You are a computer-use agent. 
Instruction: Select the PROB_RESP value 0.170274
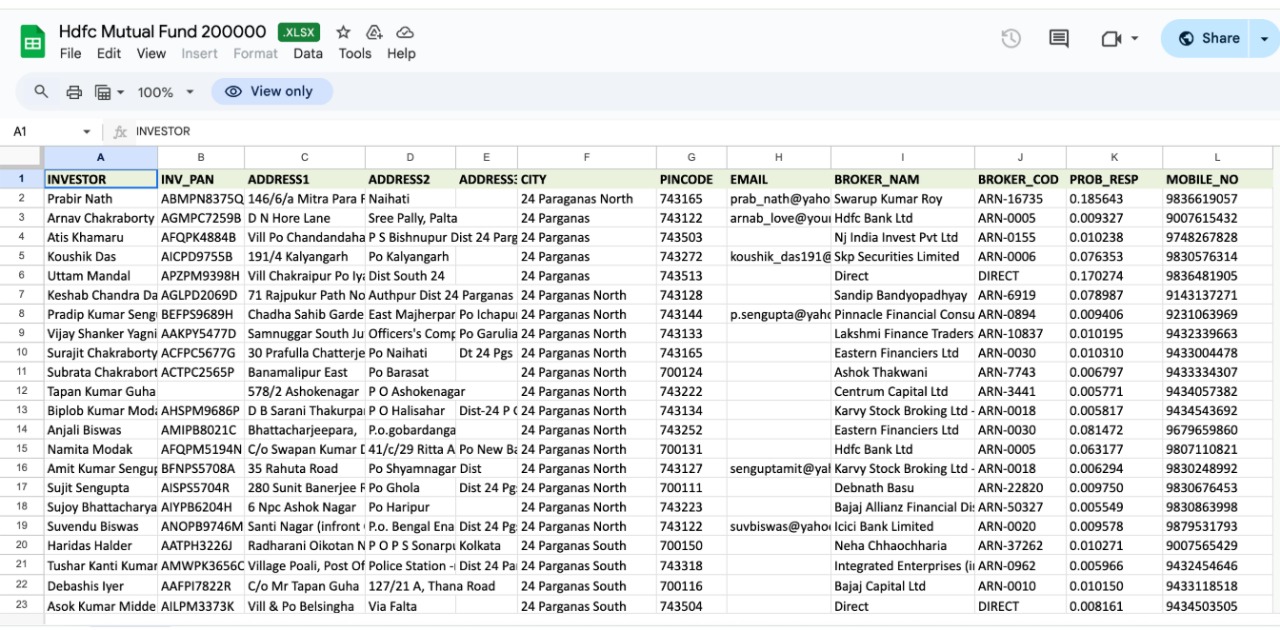click(1115, 276)
